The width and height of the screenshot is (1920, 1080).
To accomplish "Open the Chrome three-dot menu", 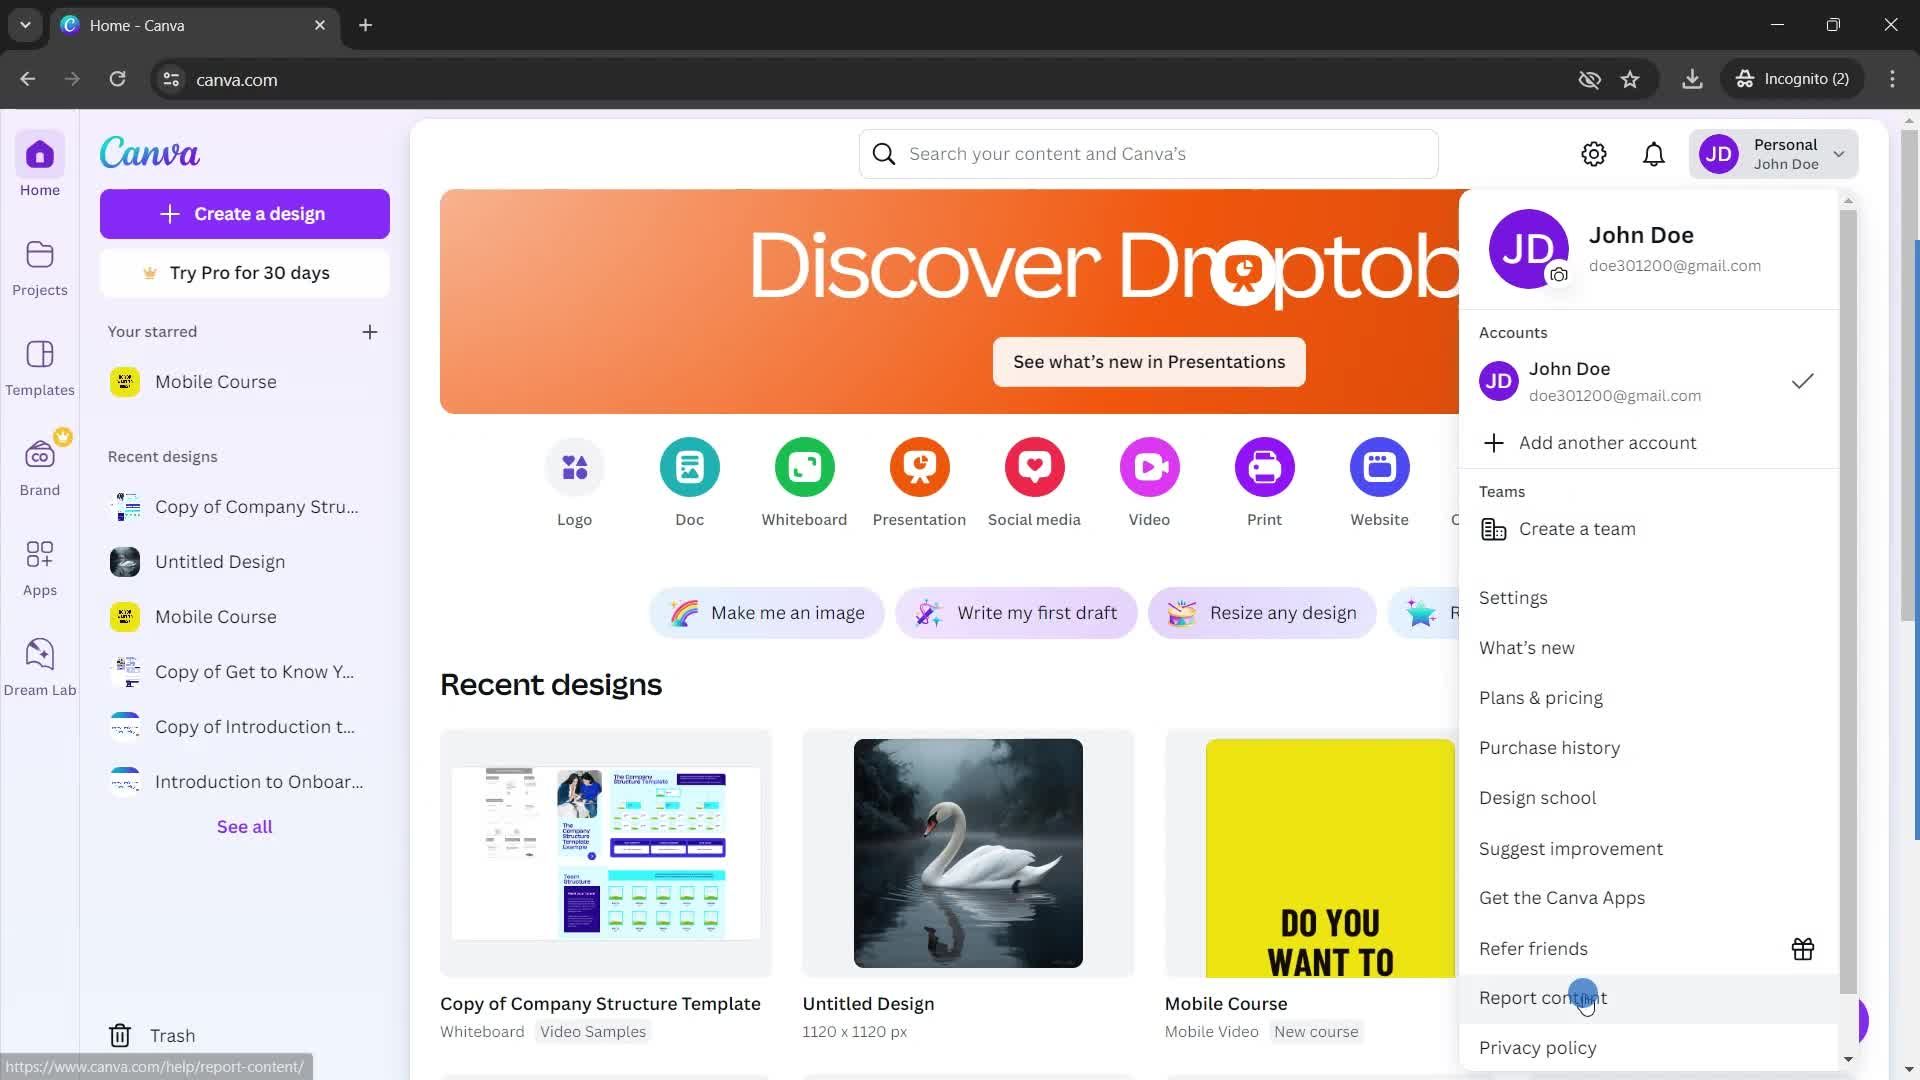I will 1892,79.
